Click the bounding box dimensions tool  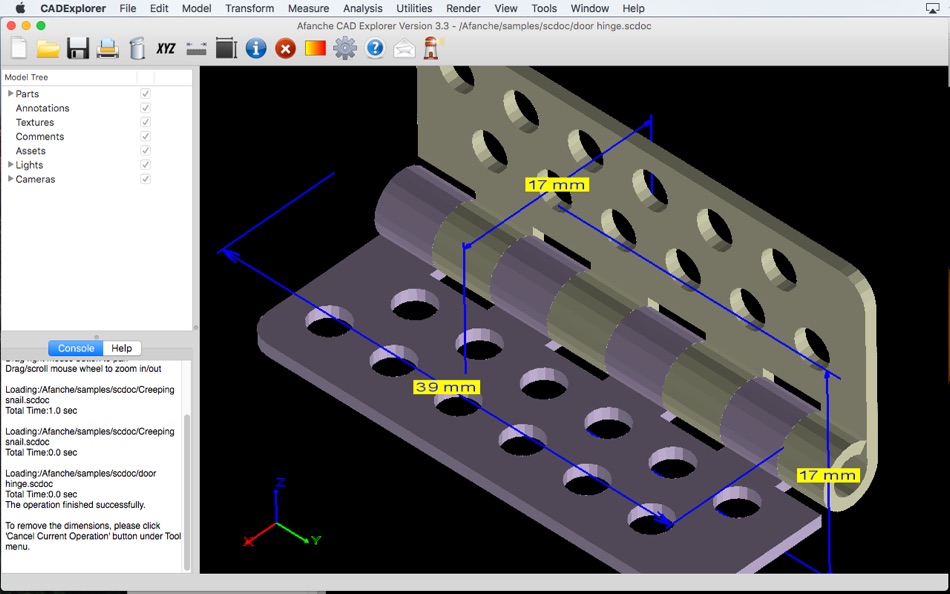[226, 48]
